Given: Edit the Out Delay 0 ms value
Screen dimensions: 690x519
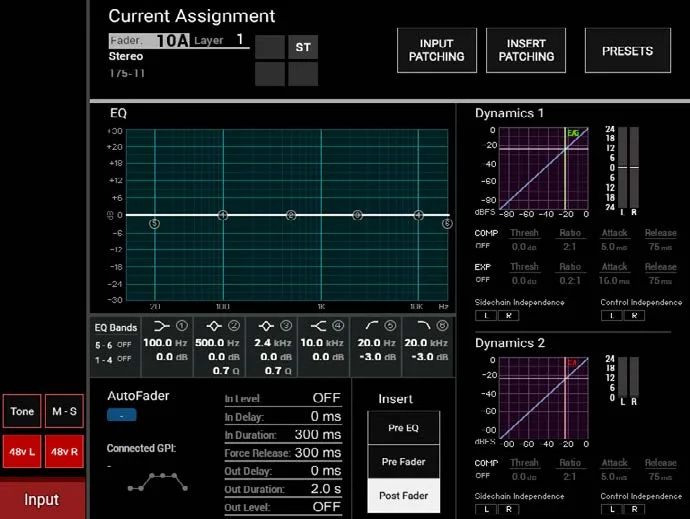Looking at the screenshot, I should [326, 471].
